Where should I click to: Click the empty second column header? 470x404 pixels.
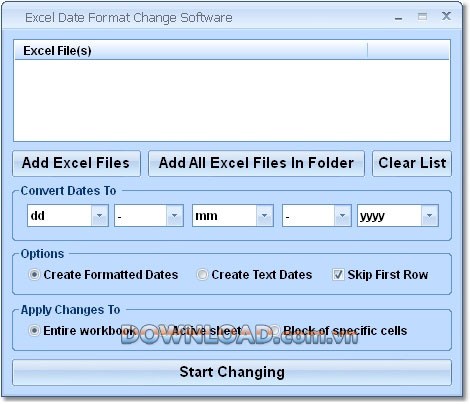[x=408, y=51]
